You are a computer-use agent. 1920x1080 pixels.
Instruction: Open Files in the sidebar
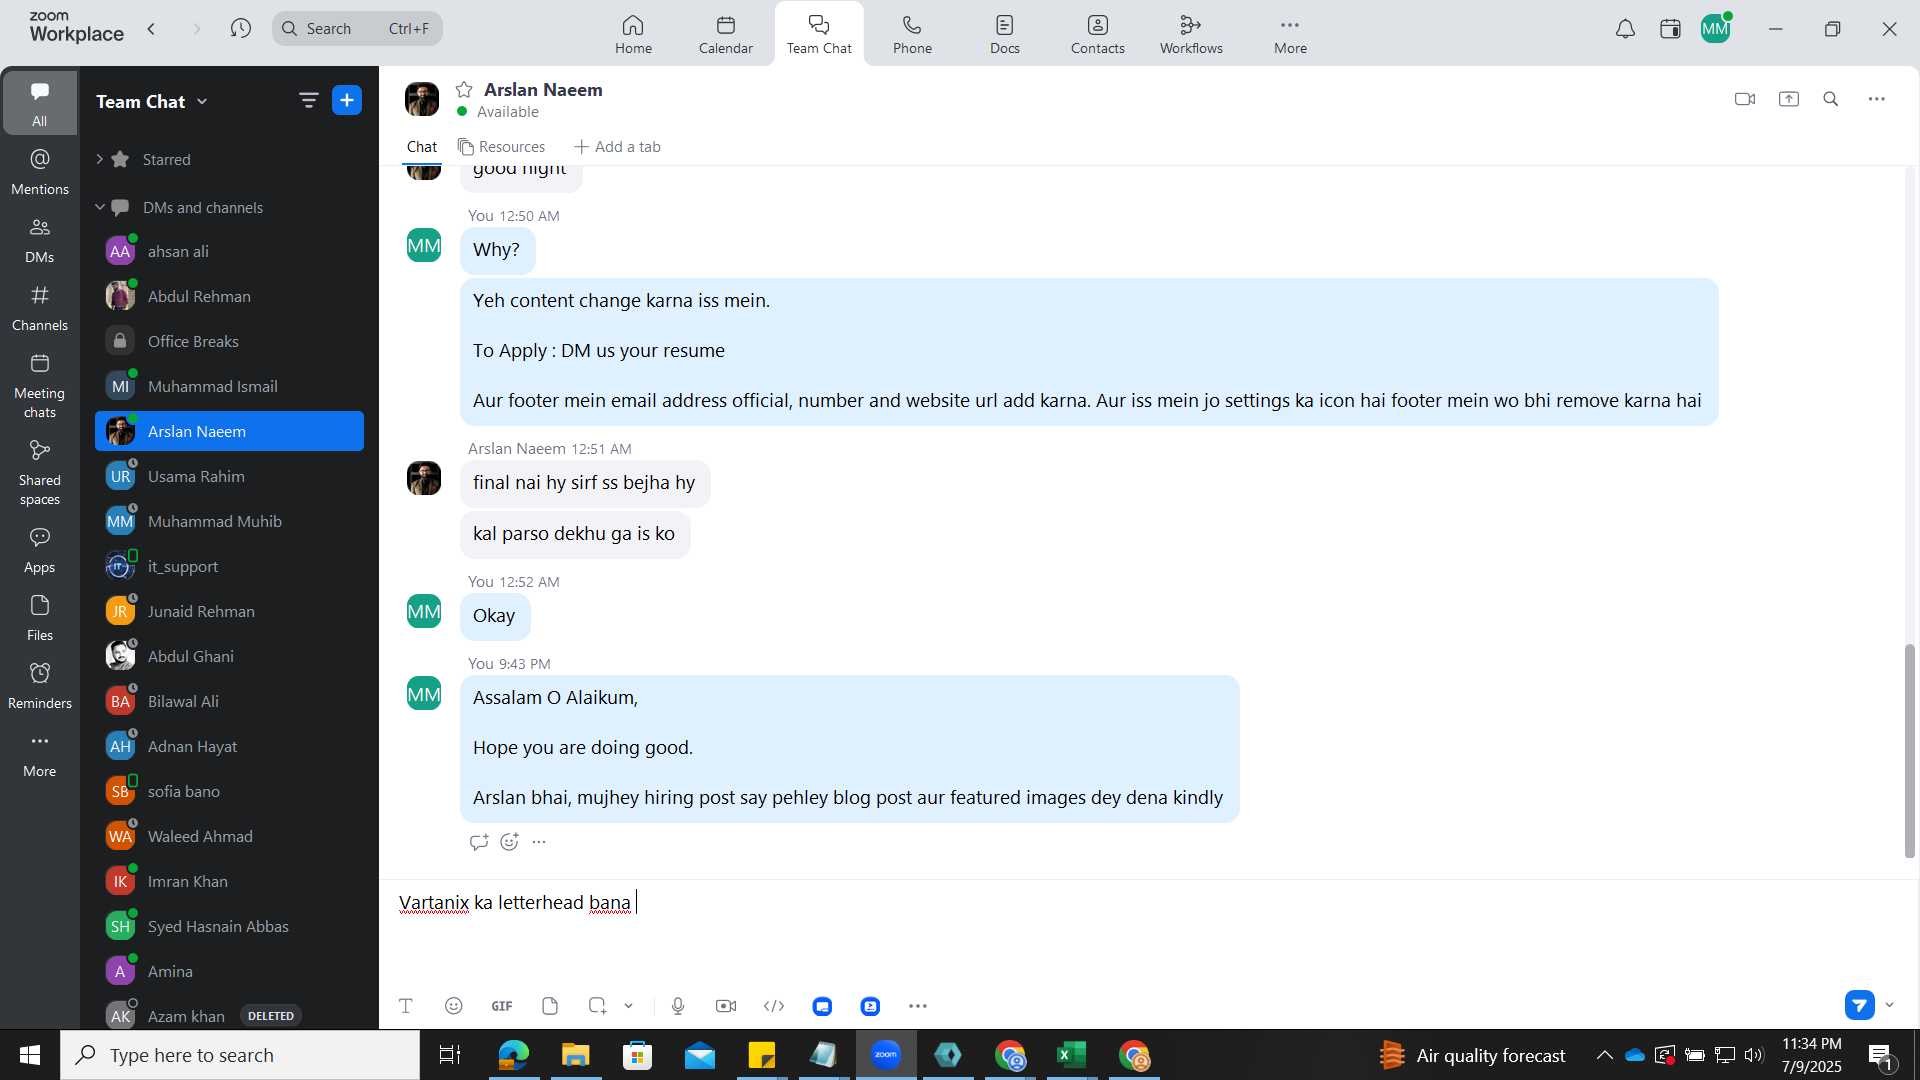pyautogui.click(x=40, y=618)
